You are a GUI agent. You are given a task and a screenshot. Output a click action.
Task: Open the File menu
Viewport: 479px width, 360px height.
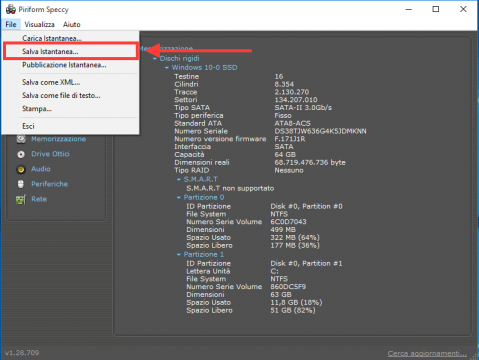tap(11, 24)
